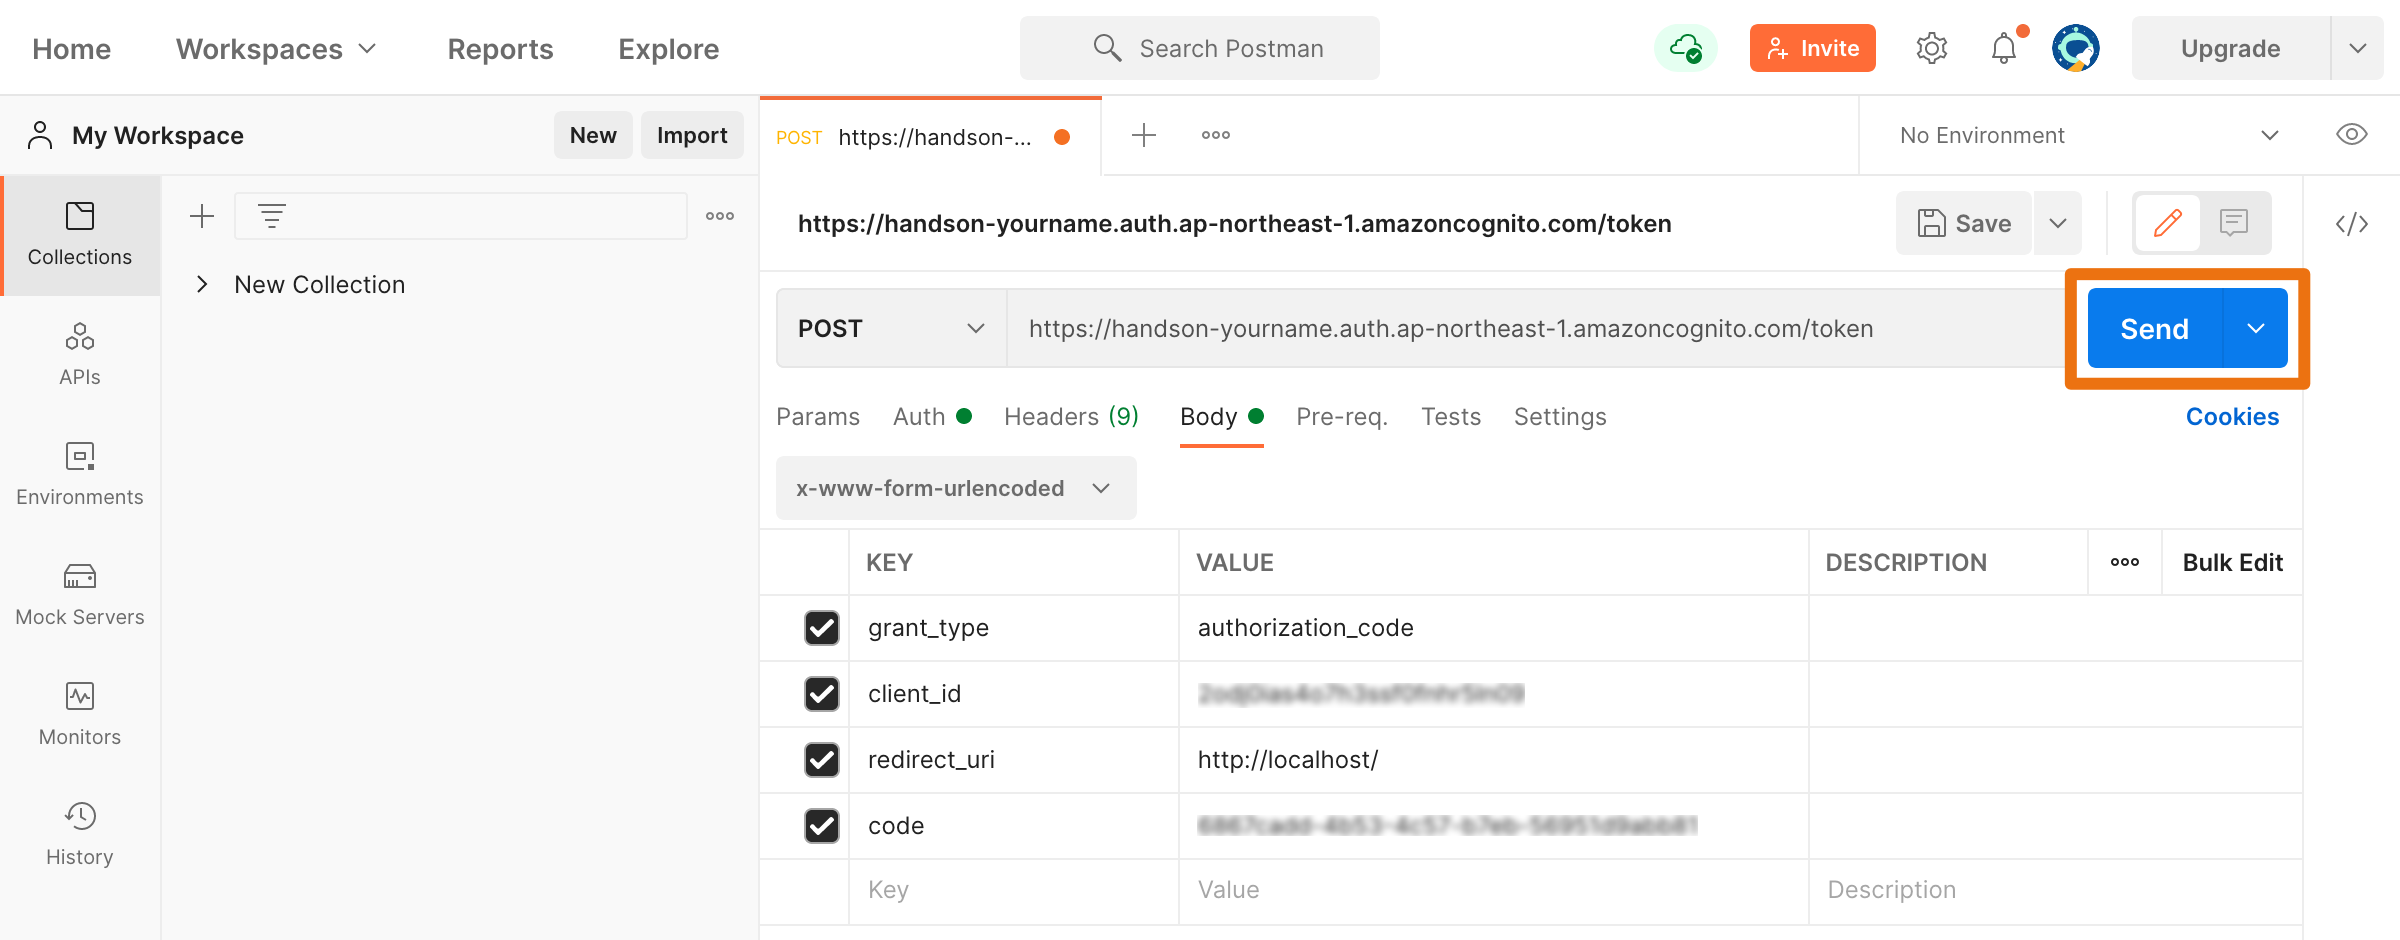Open the comments icon

(2234, 223)
